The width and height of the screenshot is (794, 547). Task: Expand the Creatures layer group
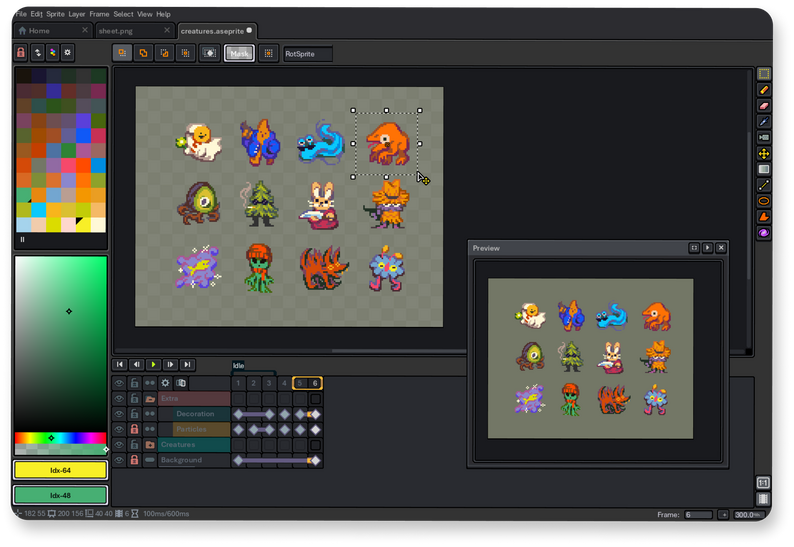[x=150, y=444]
